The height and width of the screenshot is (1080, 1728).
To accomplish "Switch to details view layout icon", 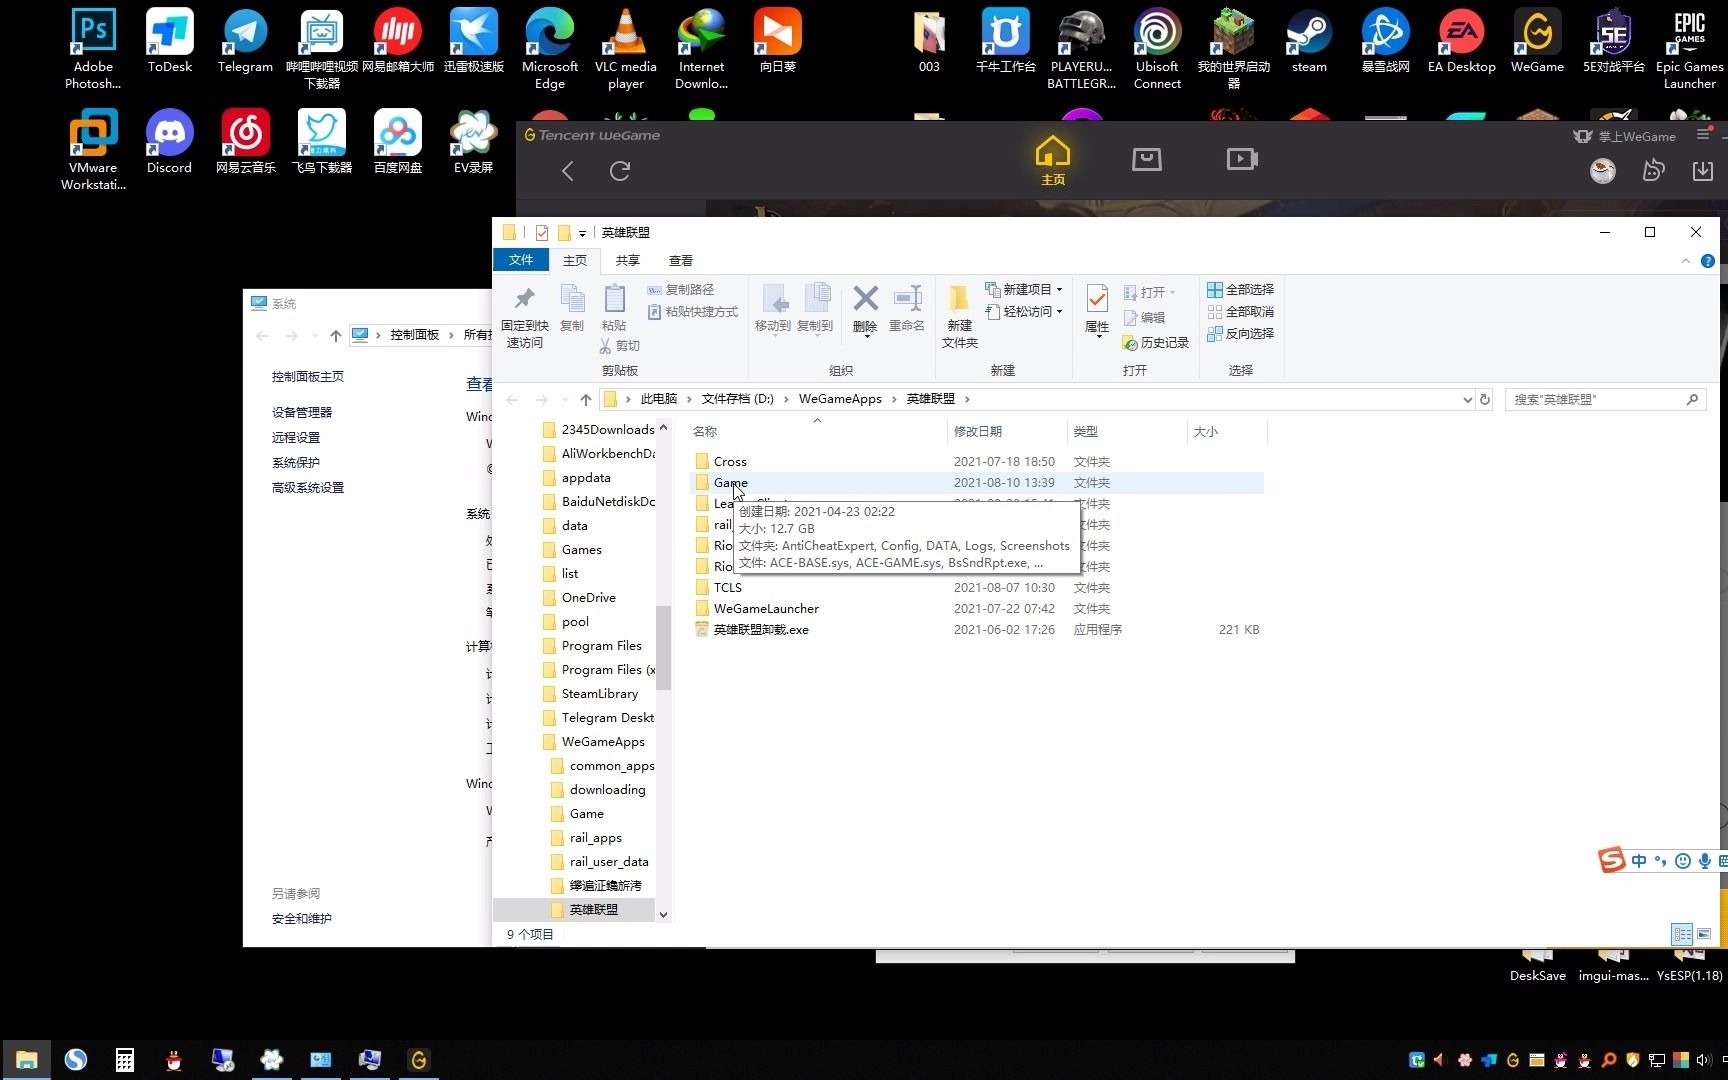I will tap(1683, 934).
